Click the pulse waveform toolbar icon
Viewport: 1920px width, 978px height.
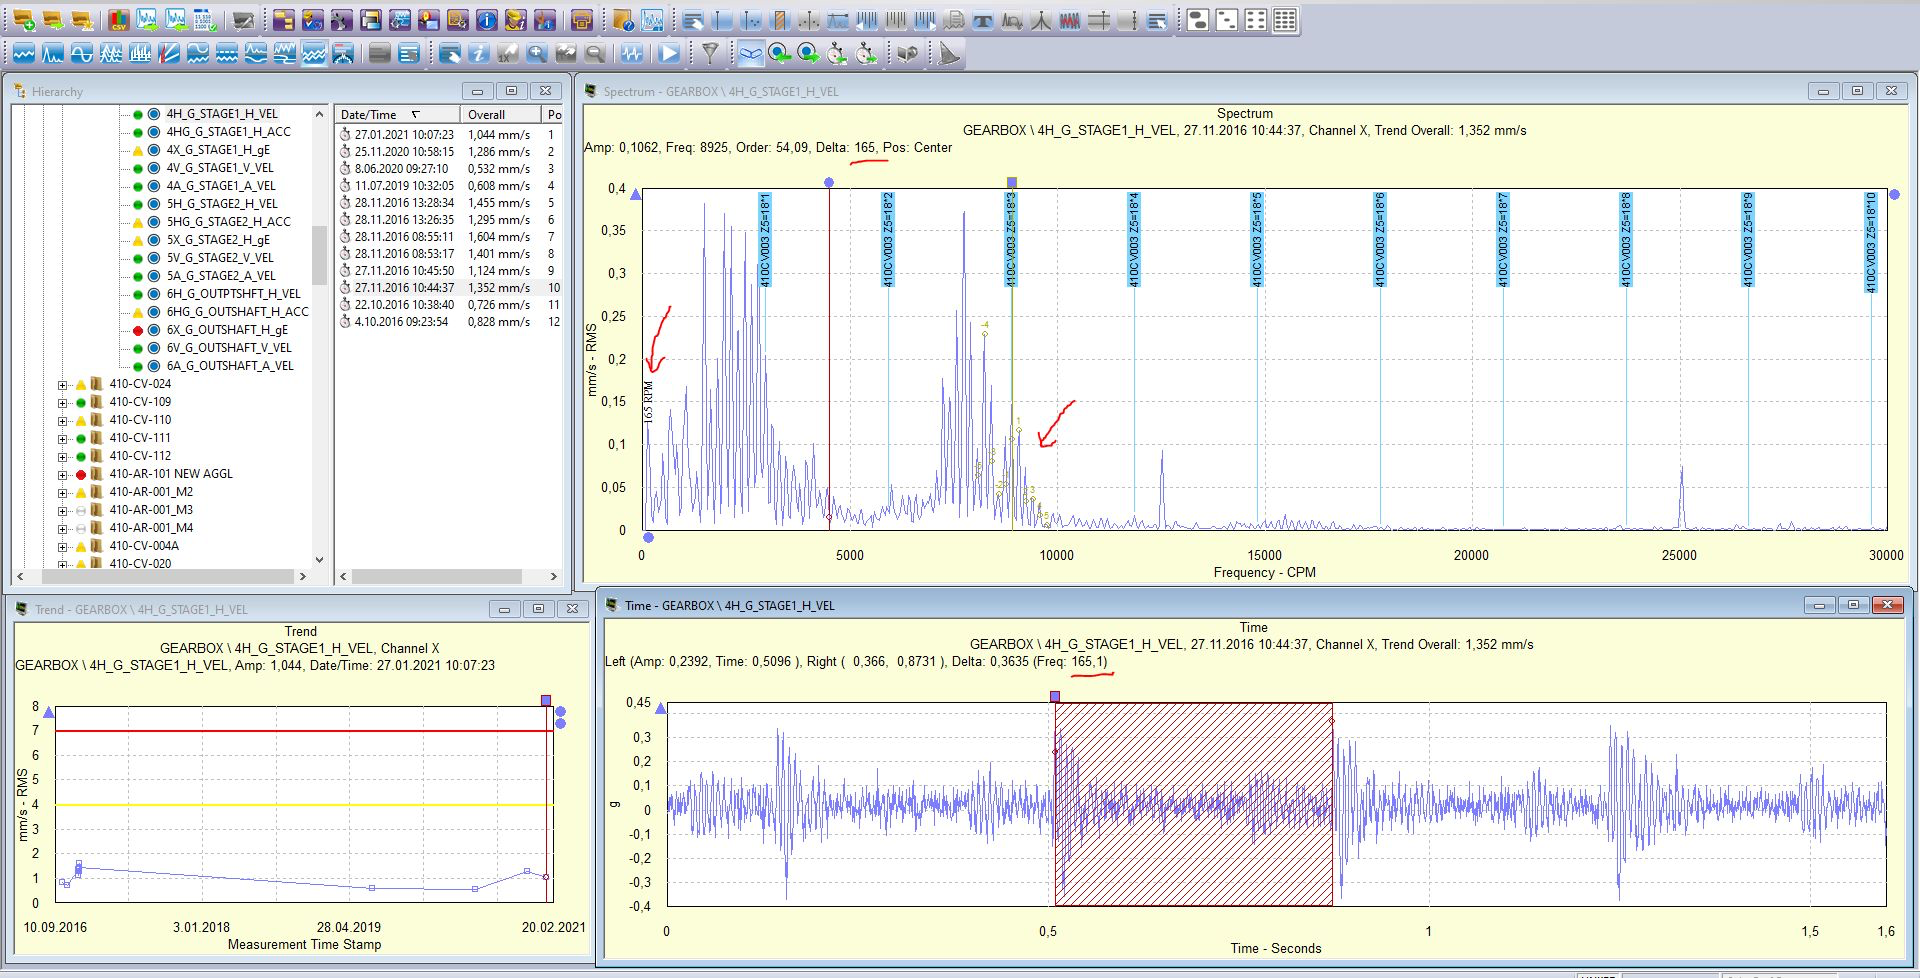pyautogui.click(x=632, y=53)
